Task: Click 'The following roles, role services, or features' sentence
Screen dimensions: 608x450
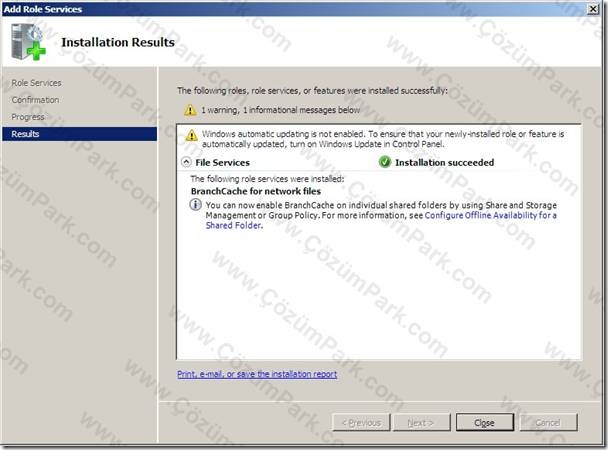Action: click(313, 91)
